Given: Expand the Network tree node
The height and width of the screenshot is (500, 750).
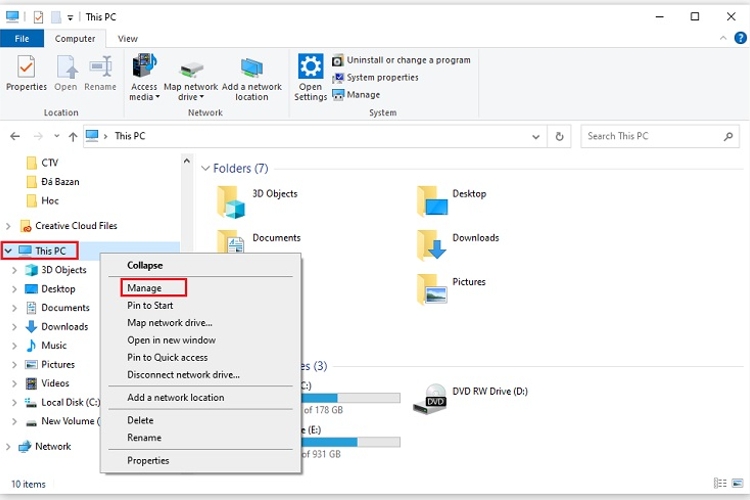Looking at the screenshot, I should click(8, 447).
